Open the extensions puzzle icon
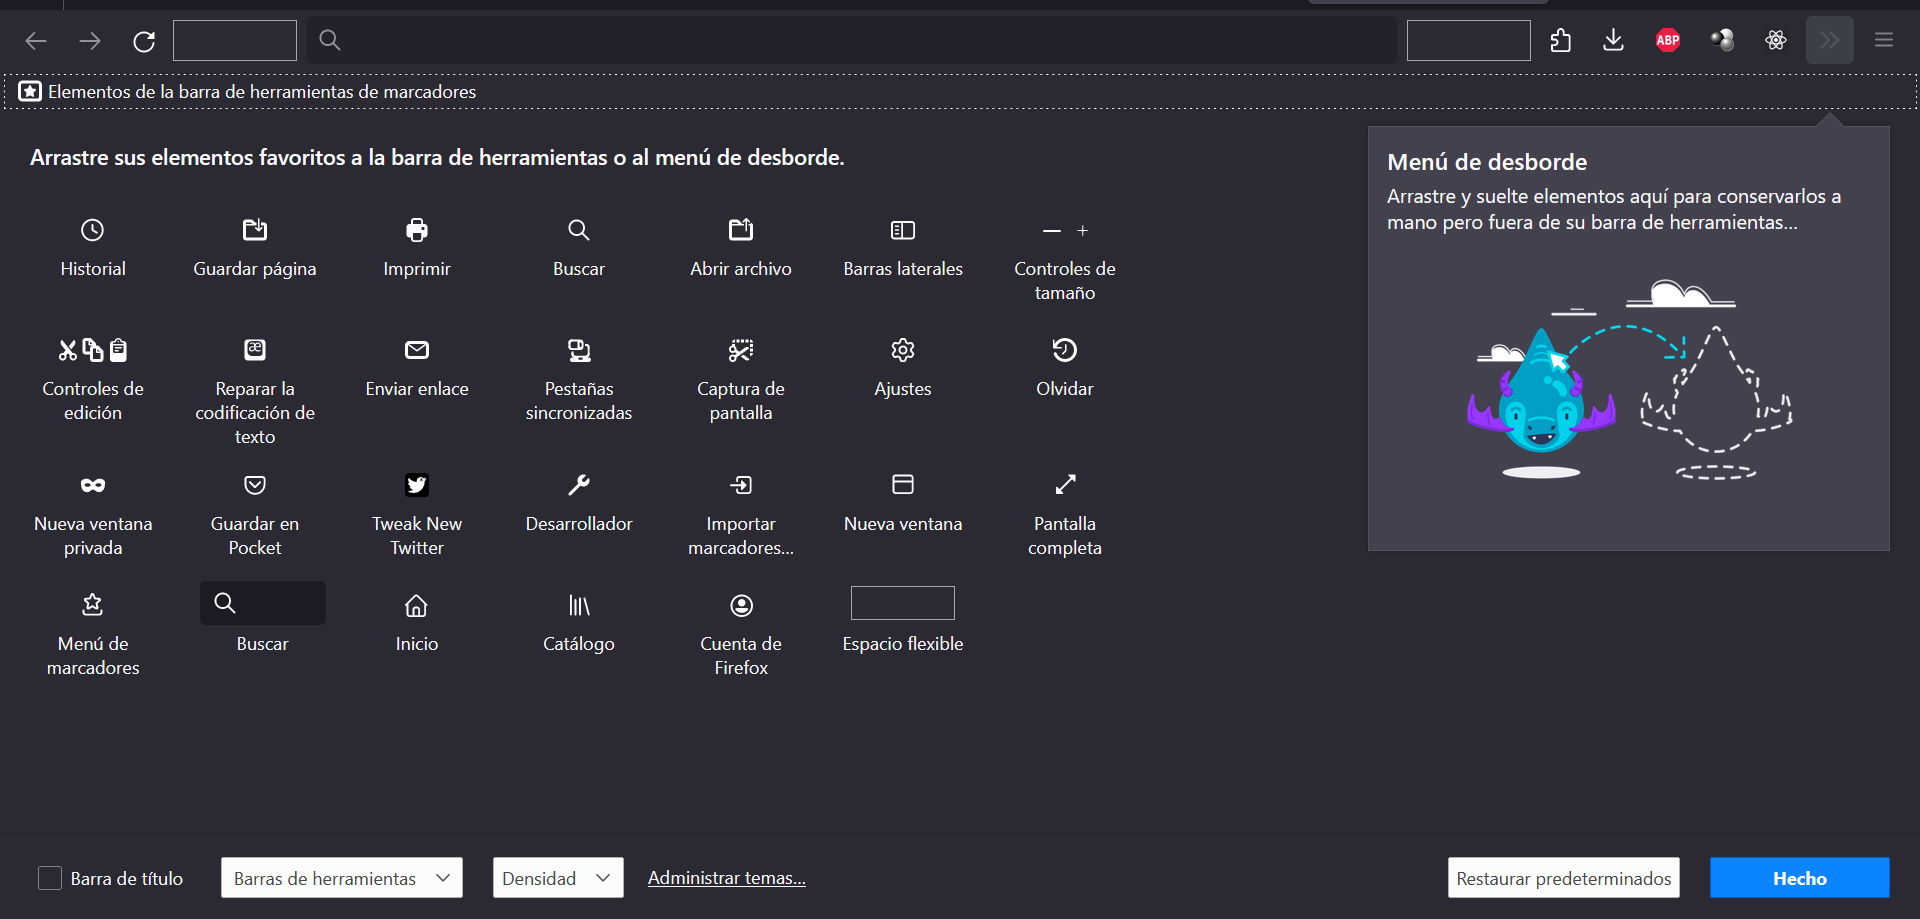The image size is (1920, 919). (x=1561, y=40)
